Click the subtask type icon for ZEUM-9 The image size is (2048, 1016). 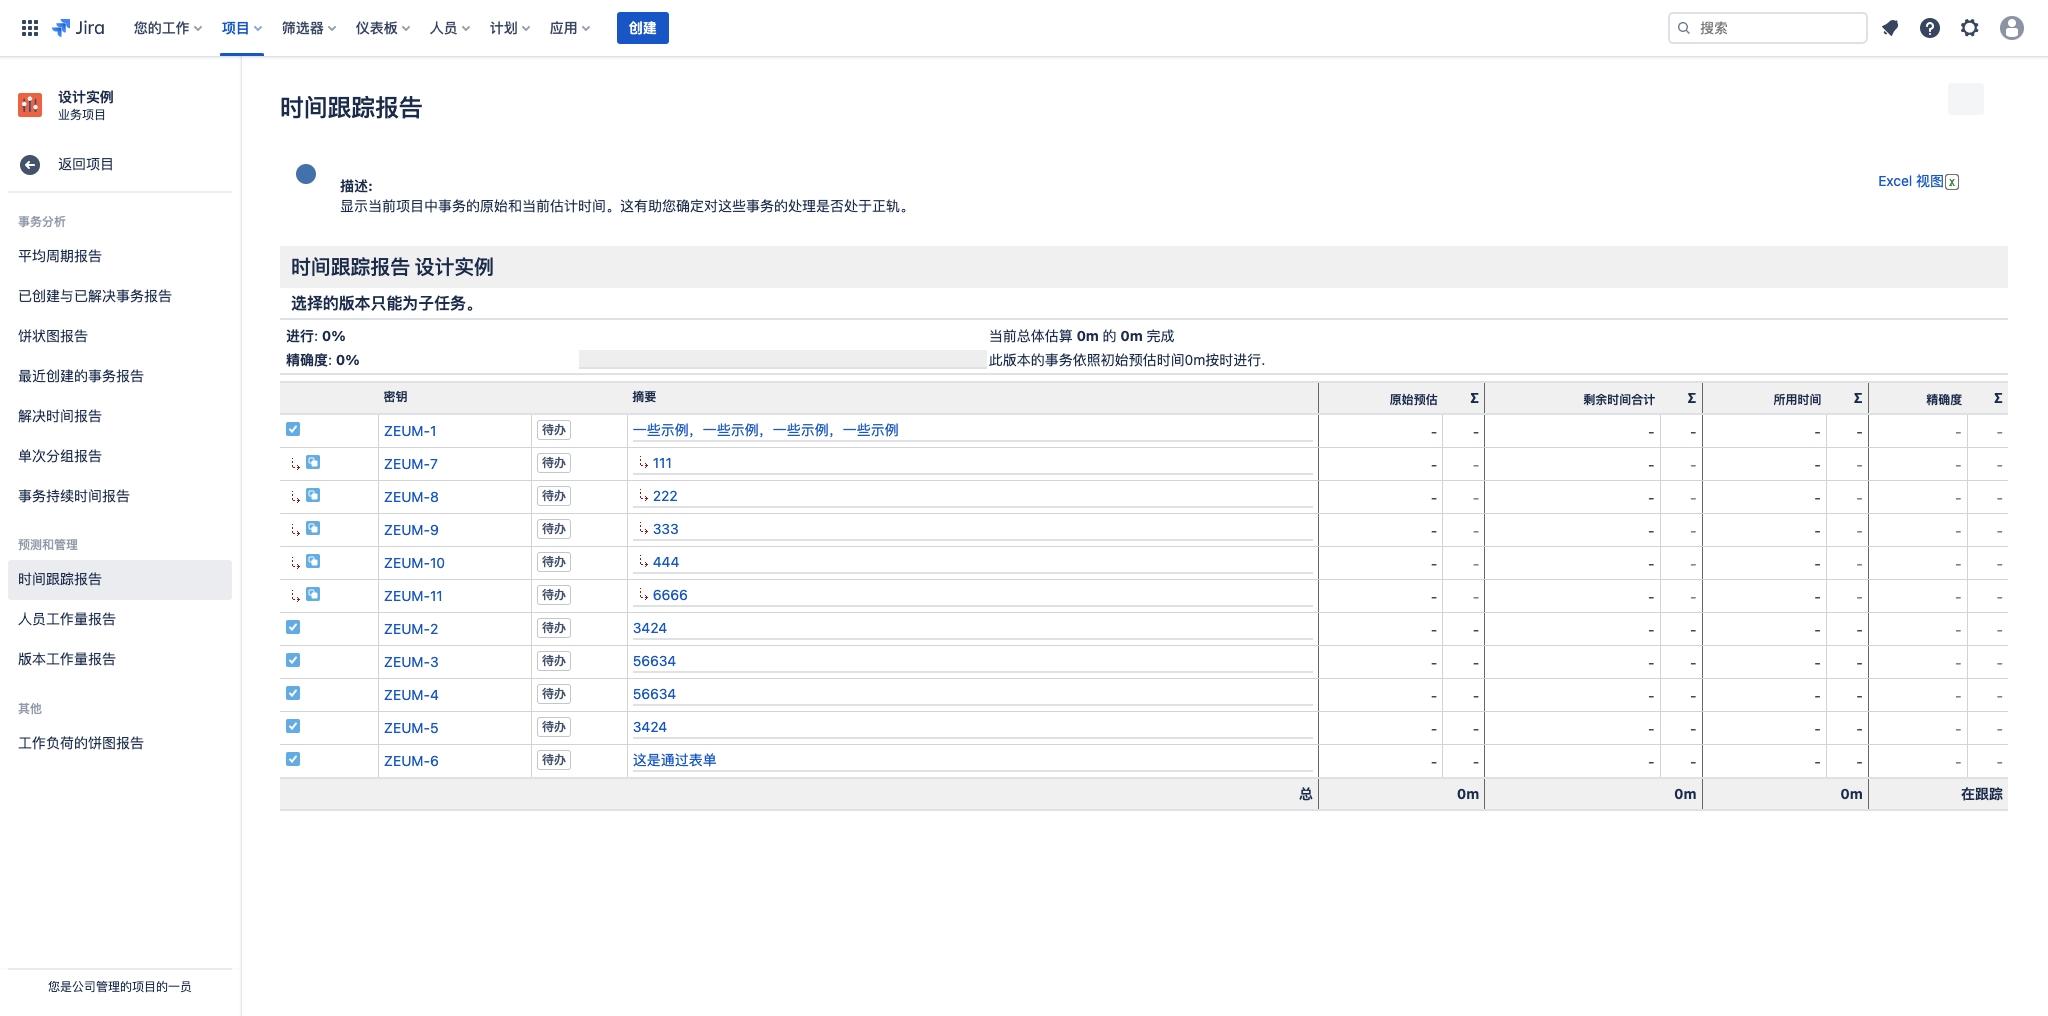click(313, 528)
